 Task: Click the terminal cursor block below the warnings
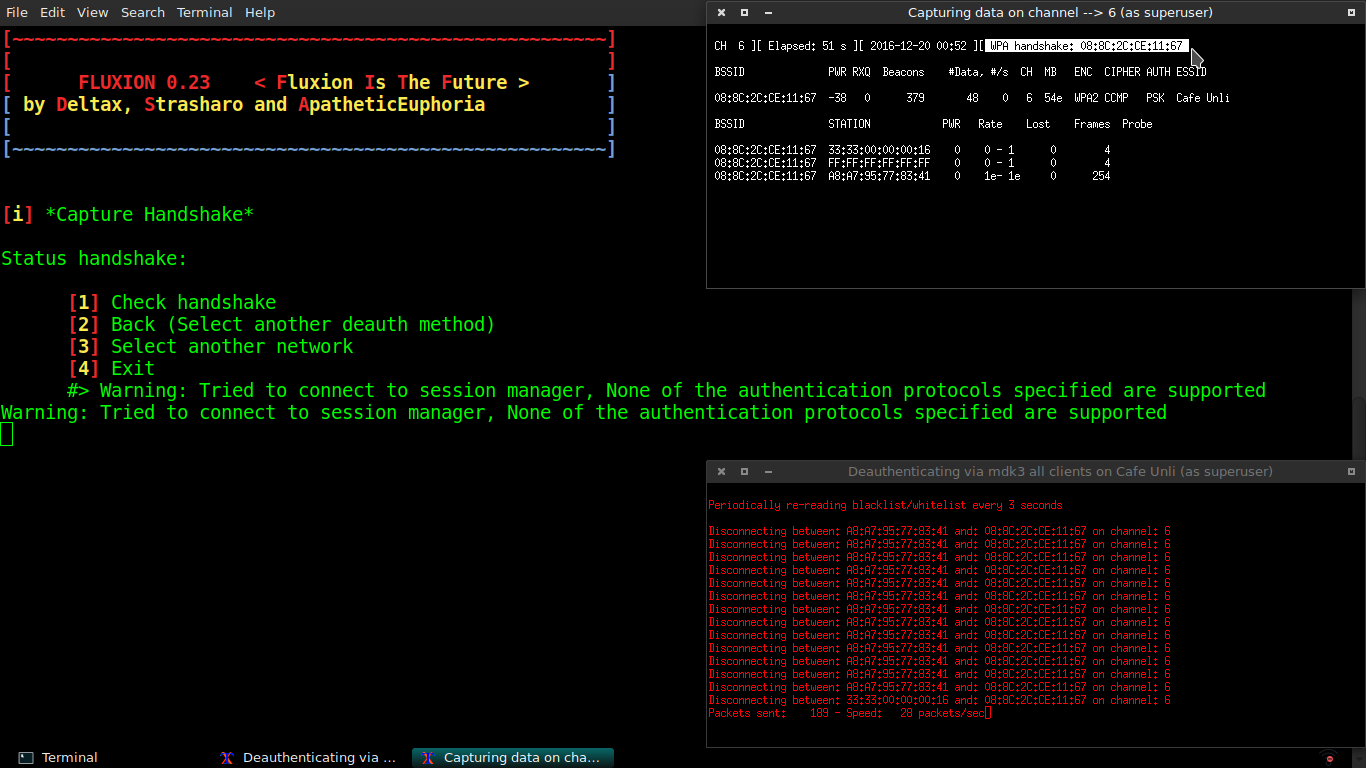[7, 434]
